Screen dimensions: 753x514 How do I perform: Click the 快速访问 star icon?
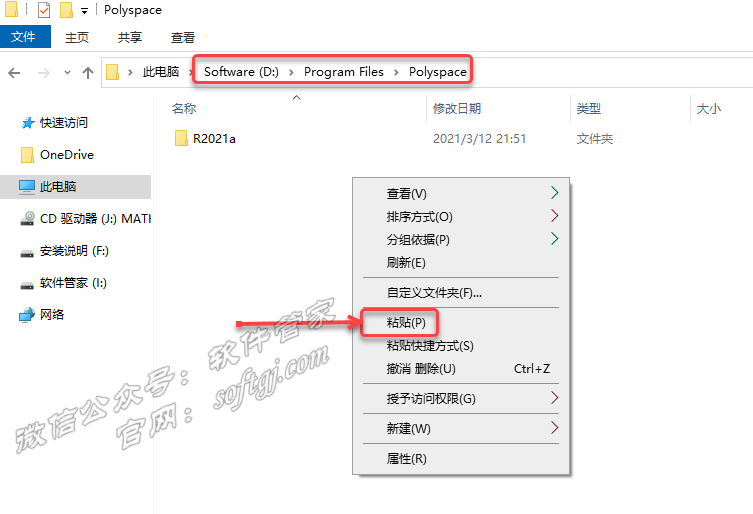(28, 123)
